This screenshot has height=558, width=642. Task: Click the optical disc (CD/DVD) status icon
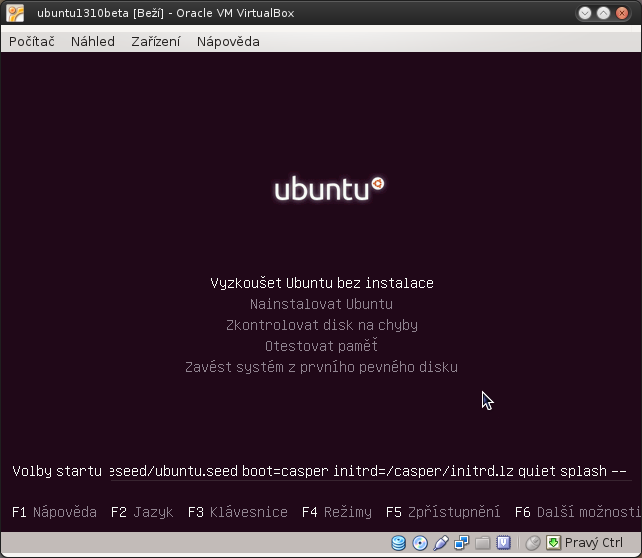(x=420, y=543)
